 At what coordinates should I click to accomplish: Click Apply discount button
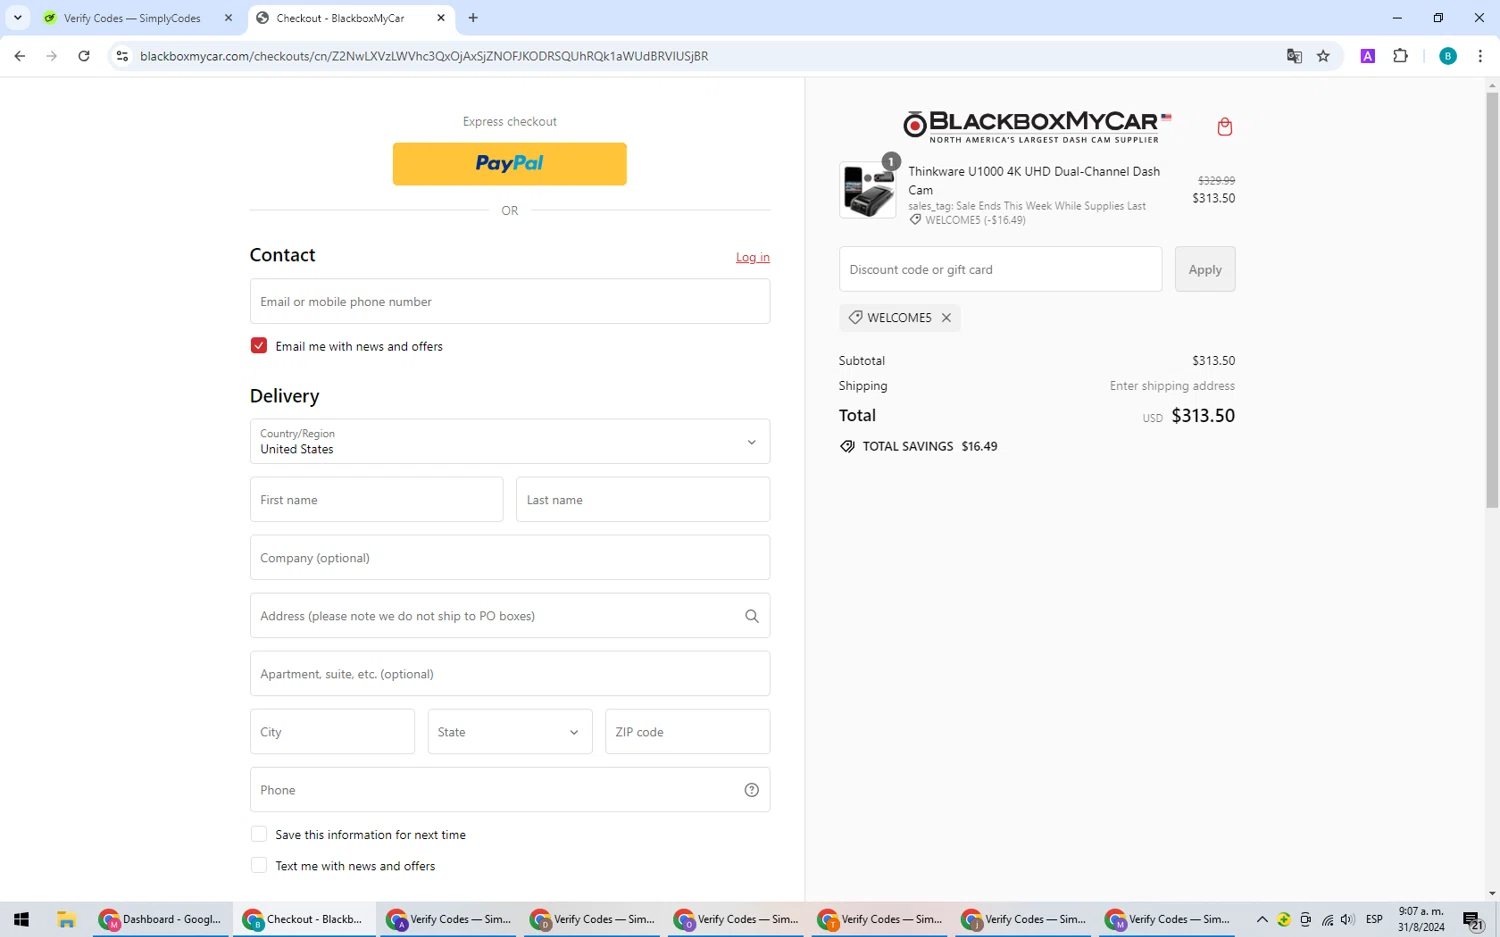click(1205, 269)
